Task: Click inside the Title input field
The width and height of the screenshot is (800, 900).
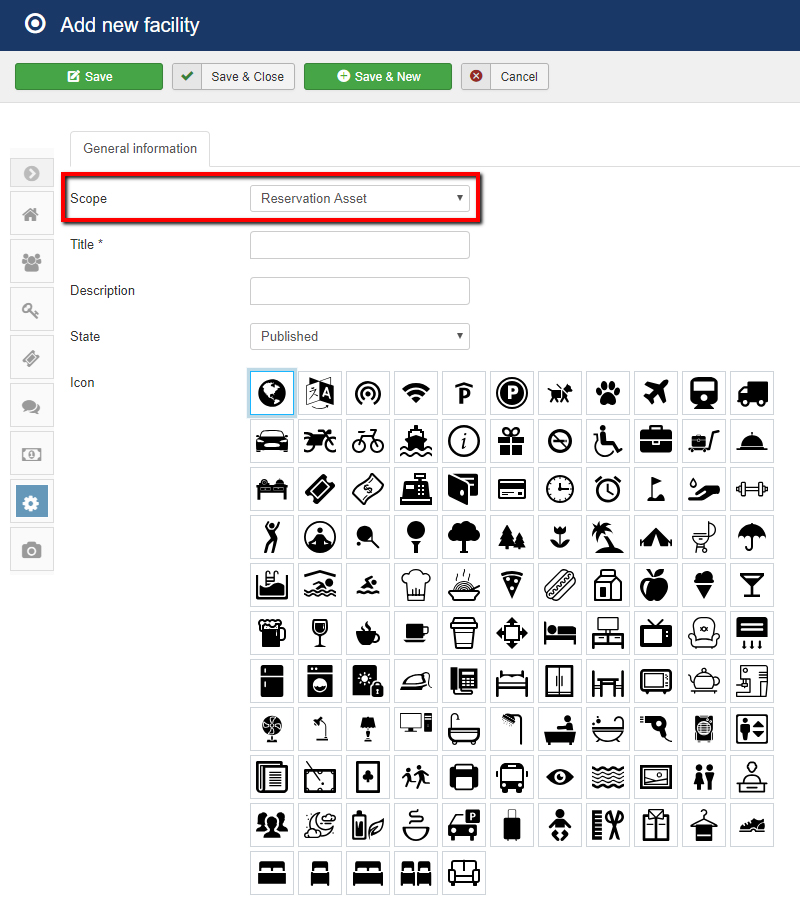Action: pyautogui.click(x=360, y=244)
